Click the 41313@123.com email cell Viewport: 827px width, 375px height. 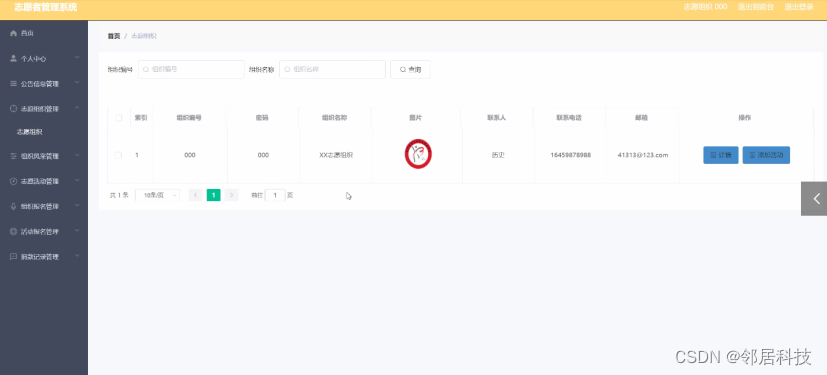point(643,155)
